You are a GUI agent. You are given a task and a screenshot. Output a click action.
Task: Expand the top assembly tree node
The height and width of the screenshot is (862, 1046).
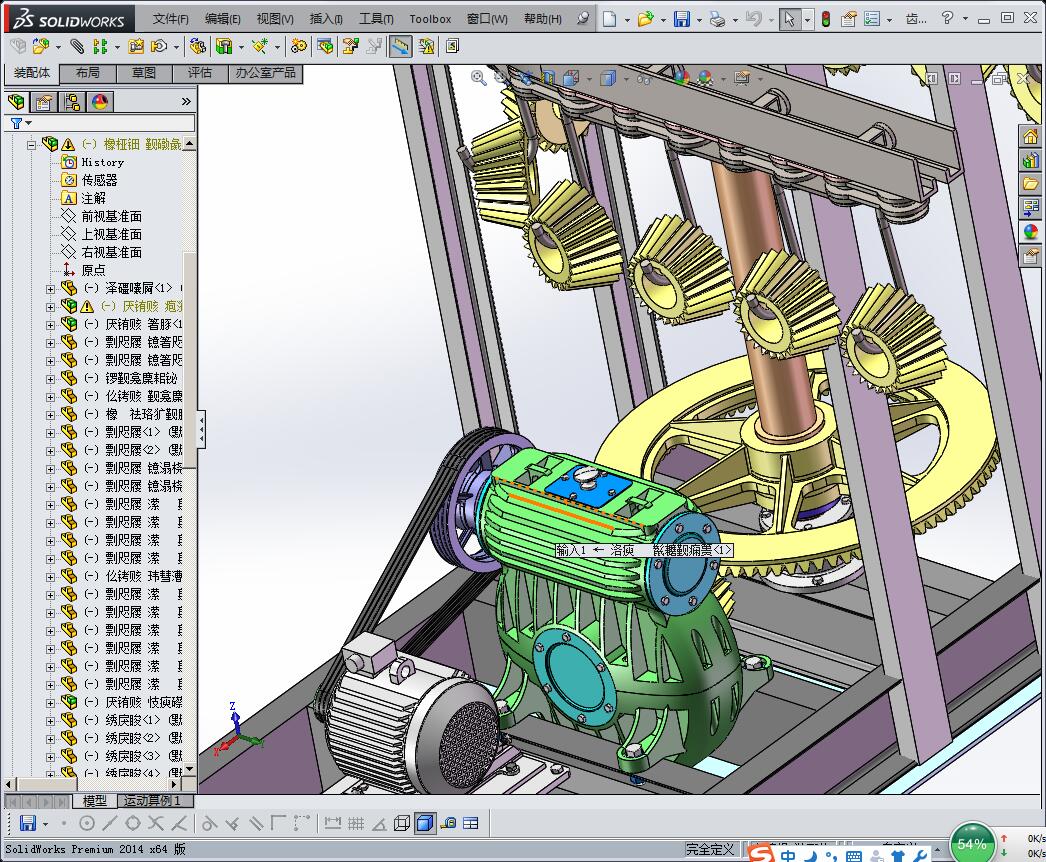click(31, 144)
